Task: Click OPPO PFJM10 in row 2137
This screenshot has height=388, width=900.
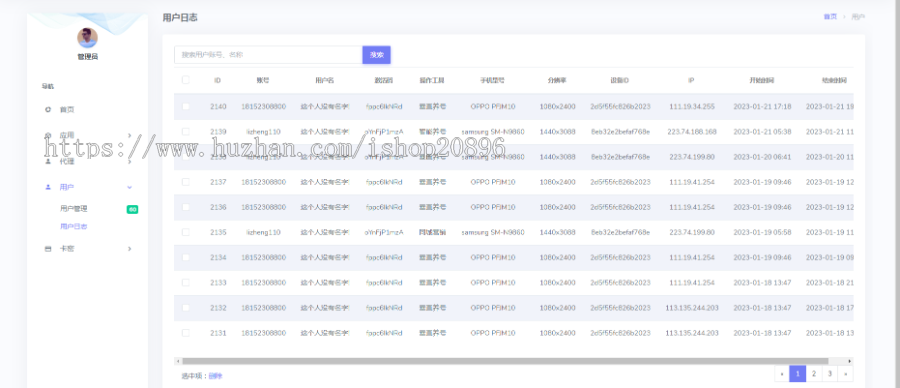Action: pyautogui.click(x=492, y=182)
